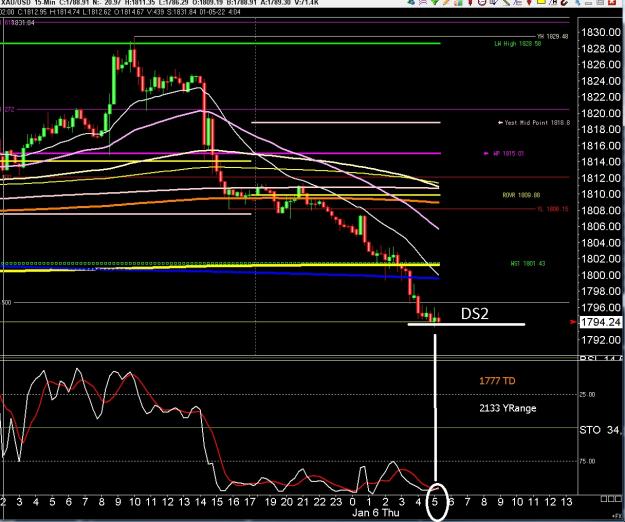Click hour 21 on the time axis
Screen dimensions: 625x522
coord(303,501)
